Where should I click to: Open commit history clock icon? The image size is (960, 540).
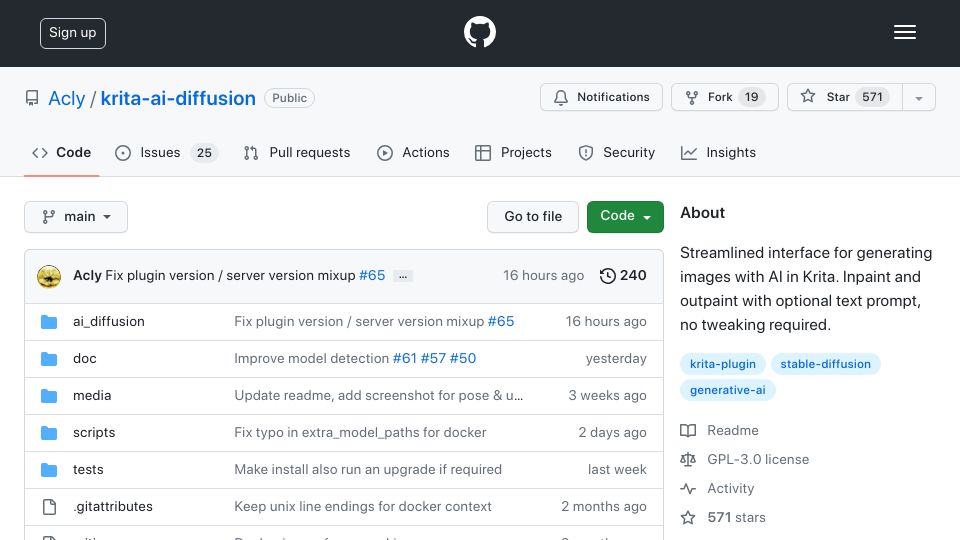pos(607,276)
